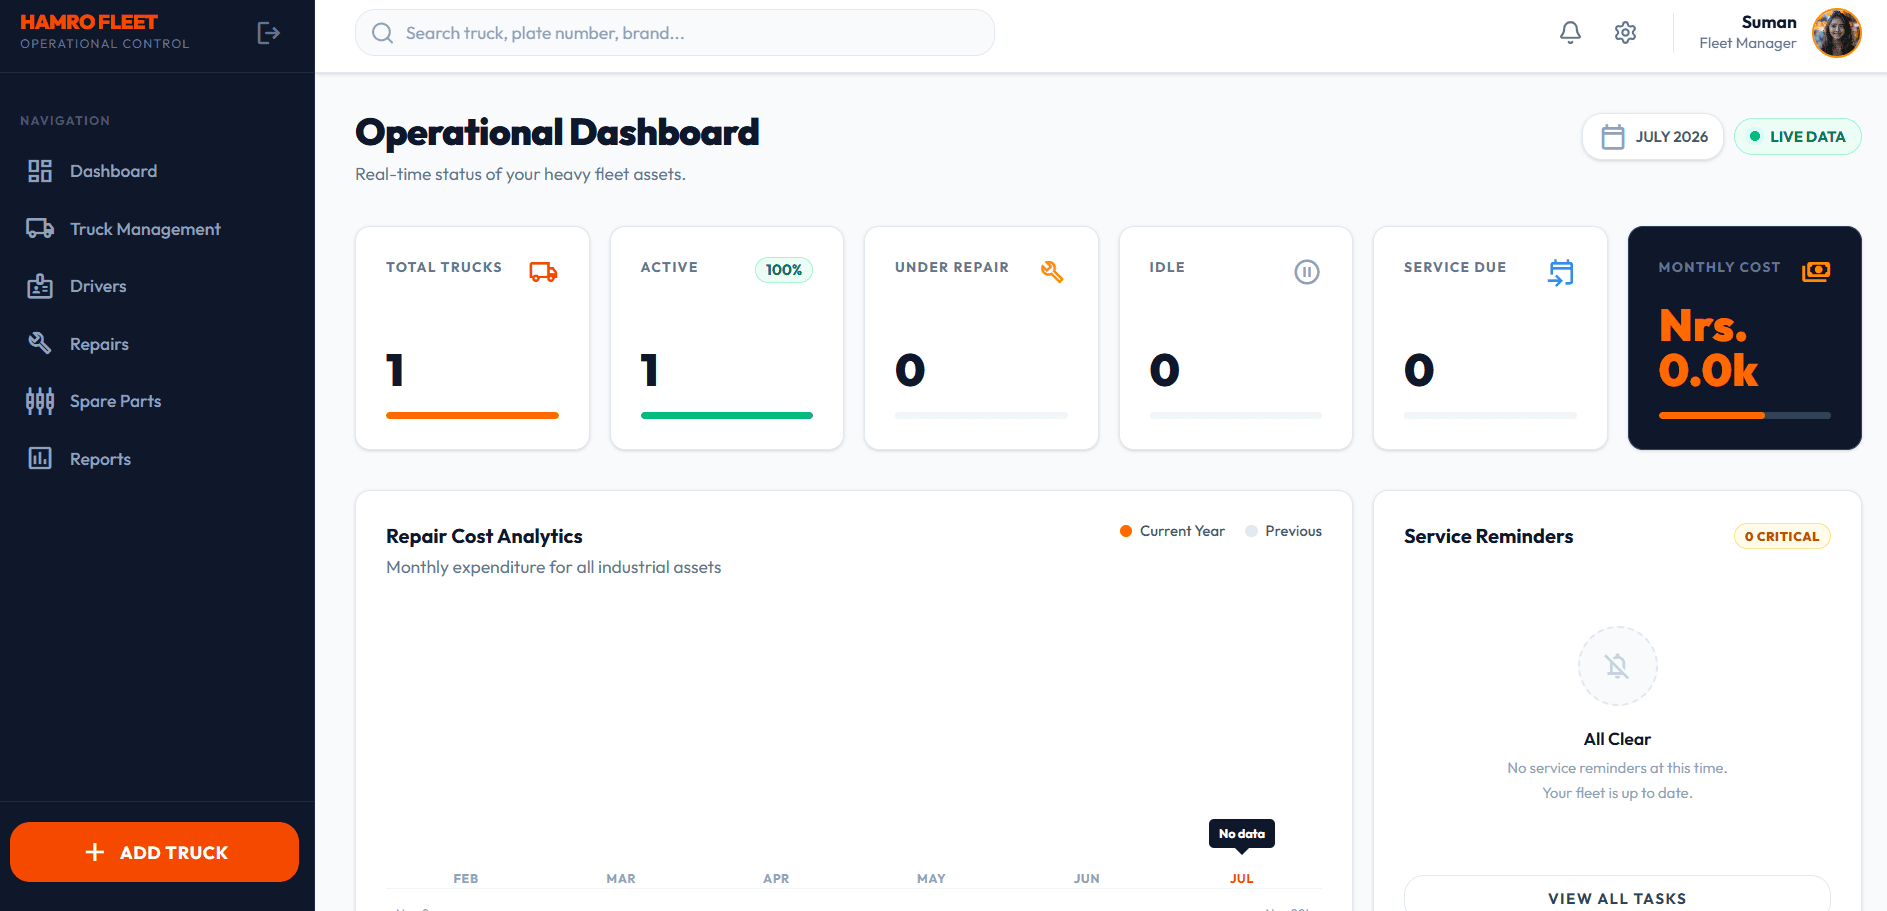Click the Suman Fleet Manager name label
Viewport: 1887px width, 911px height.
[1748, 32]
